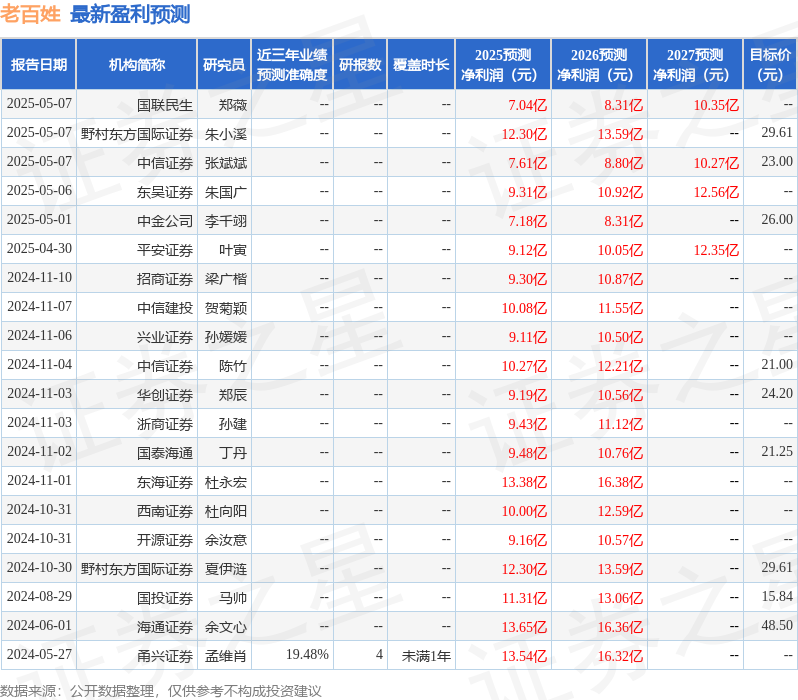Click date cell 2025-05-06
Screen dimensions: 798x700
pyautogui.click(x=39, y=190)
